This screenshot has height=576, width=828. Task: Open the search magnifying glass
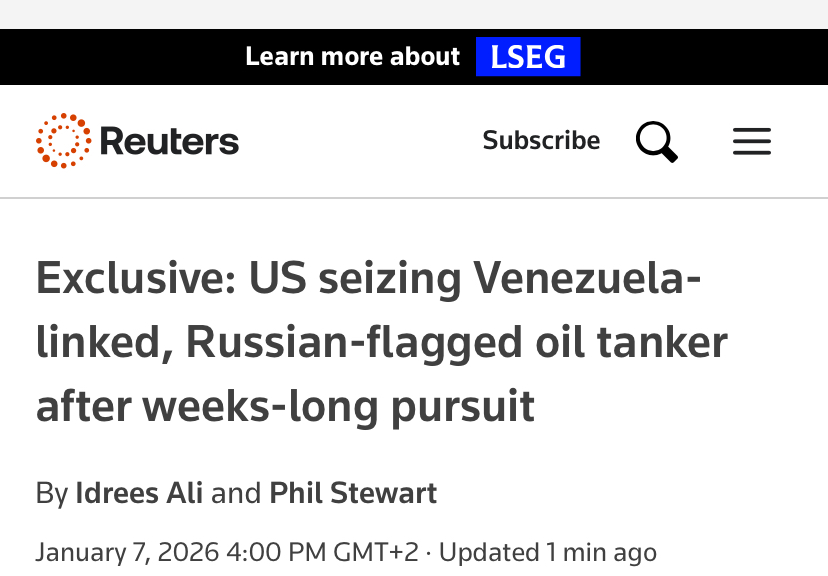click(656, 142)
